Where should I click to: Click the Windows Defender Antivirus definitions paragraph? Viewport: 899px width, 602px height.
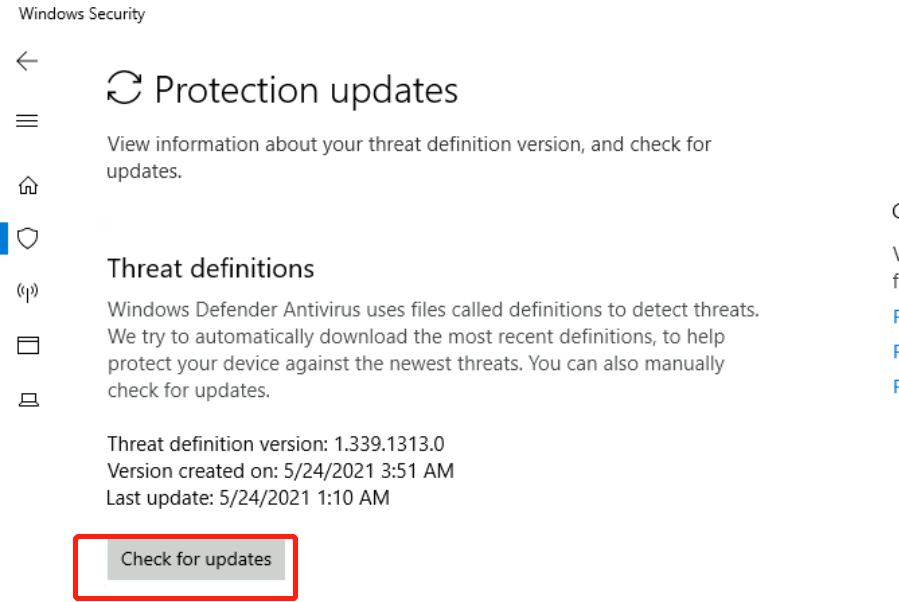point(432,350)
